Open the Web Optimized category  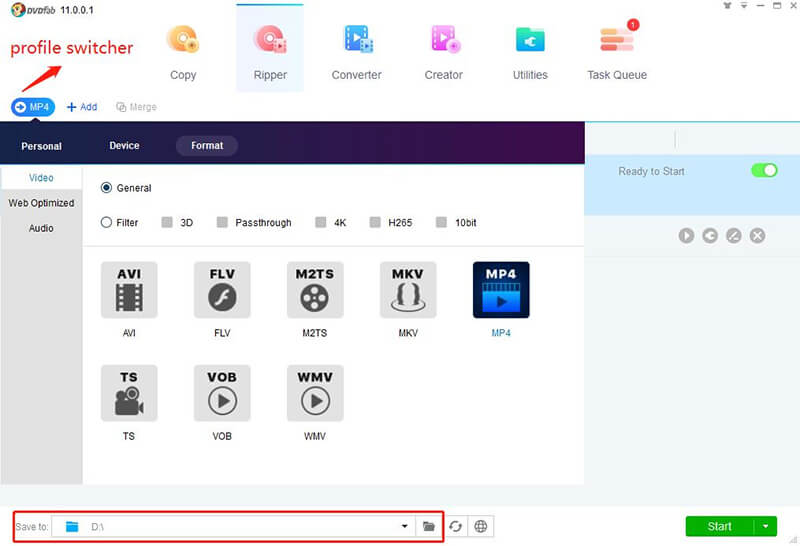click(x=41, y=203)
